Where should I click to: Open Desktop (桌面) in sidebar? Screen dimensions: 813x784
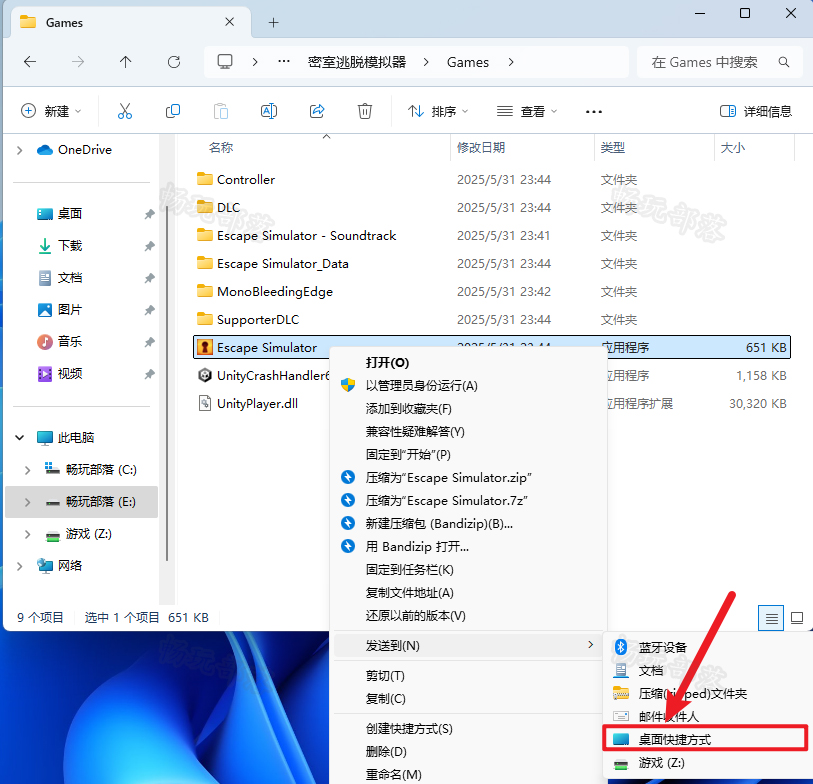70,214
